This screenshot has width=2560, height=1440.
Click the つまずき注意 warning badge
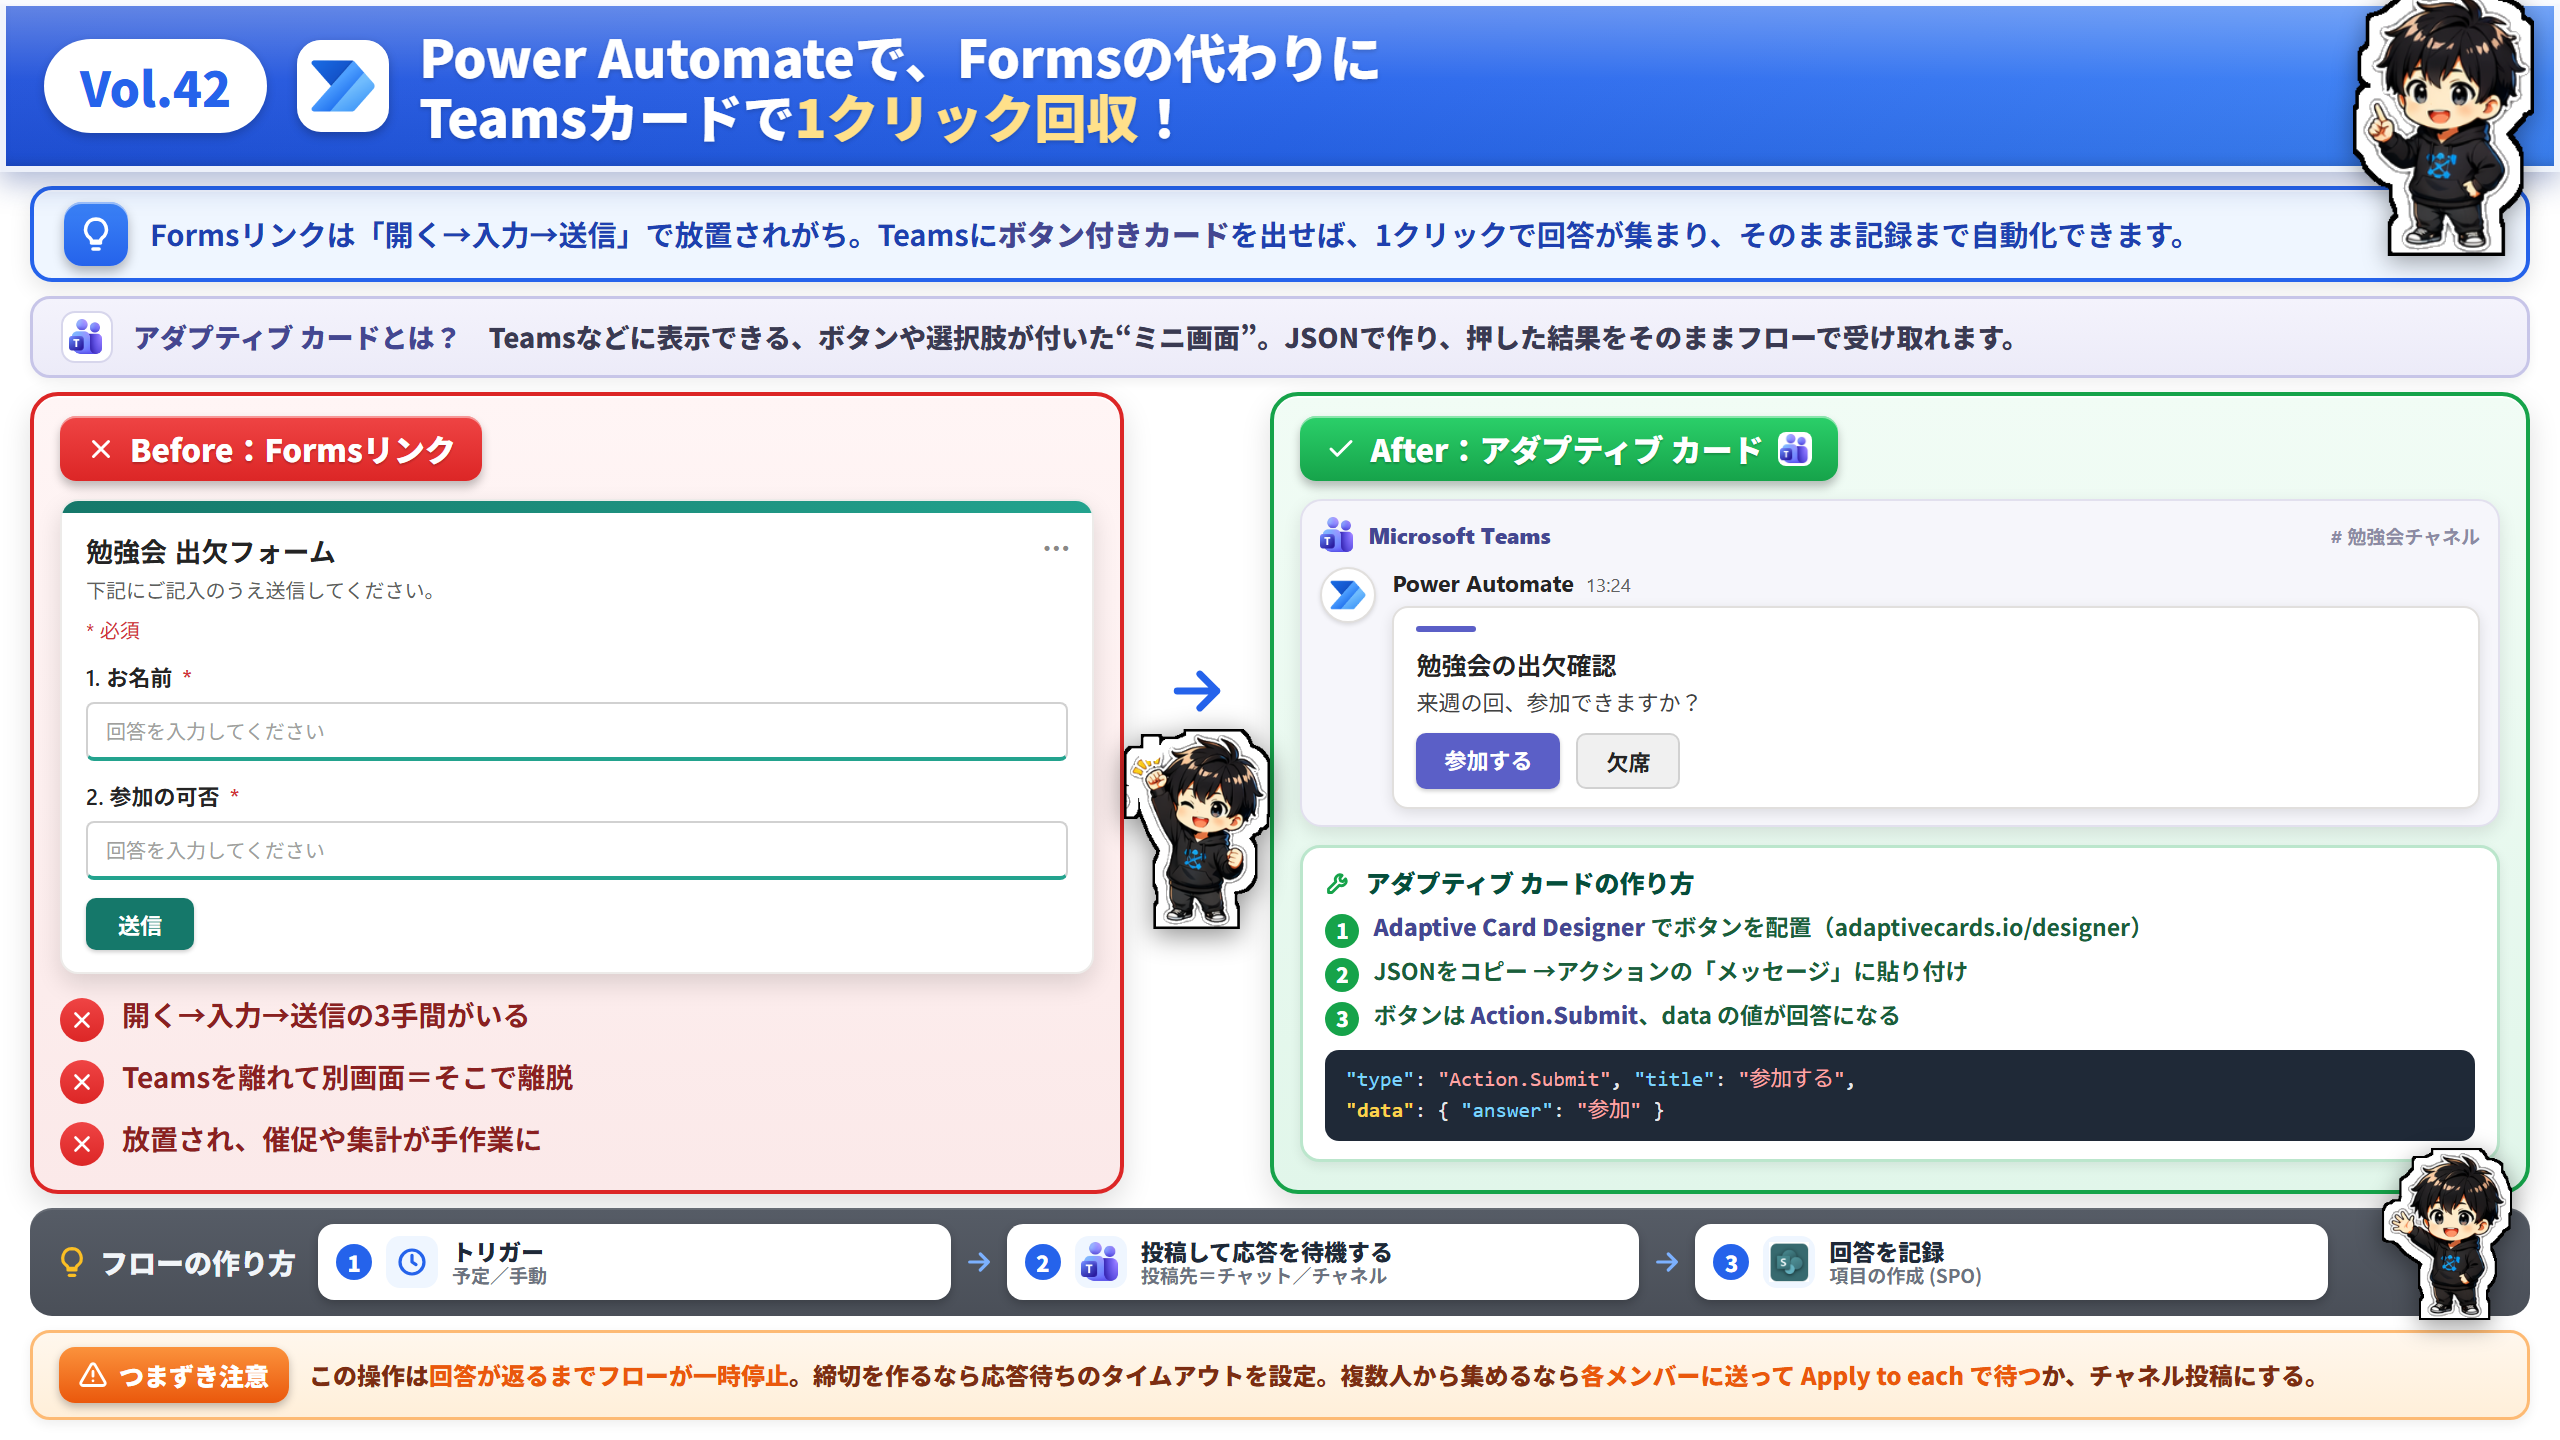(174, 1376)
